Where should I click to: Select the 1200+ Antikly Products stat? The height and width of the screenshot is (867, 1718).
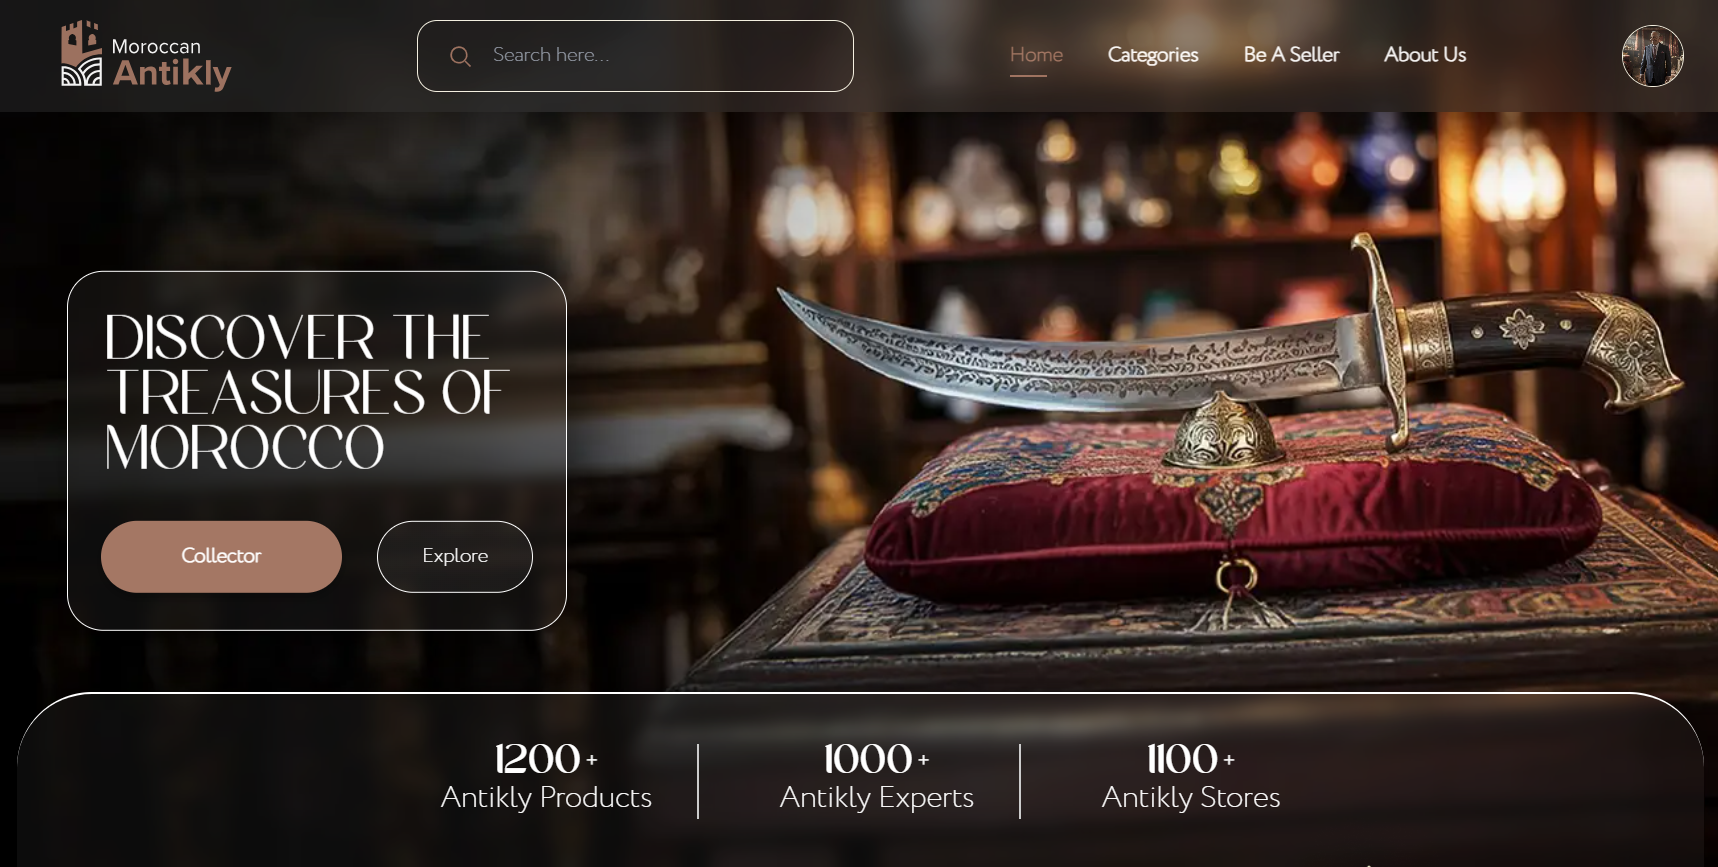(x=546, y=777)
